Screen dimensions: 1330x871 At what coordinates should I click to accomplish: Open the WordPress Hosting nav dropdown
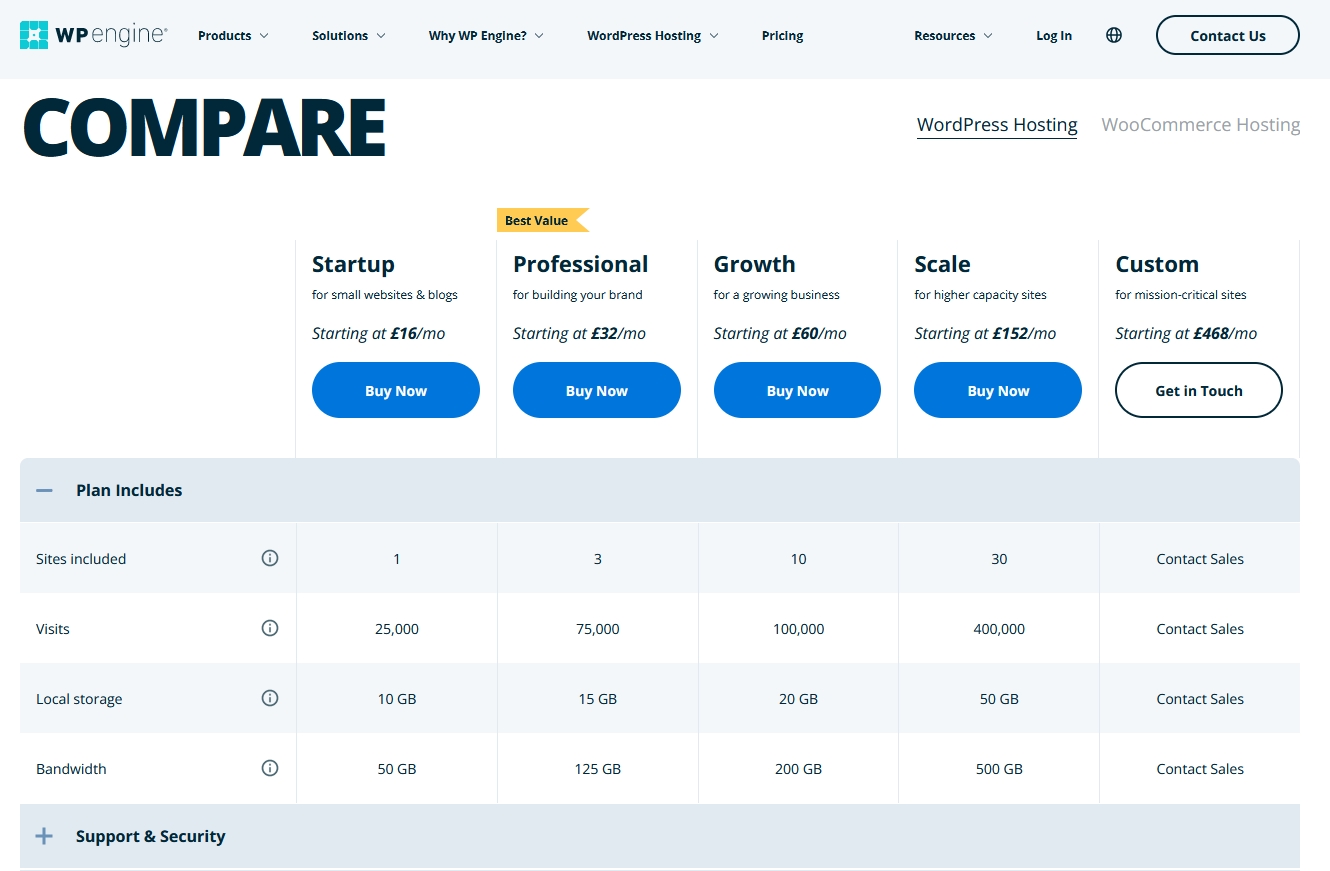(653, 36)
